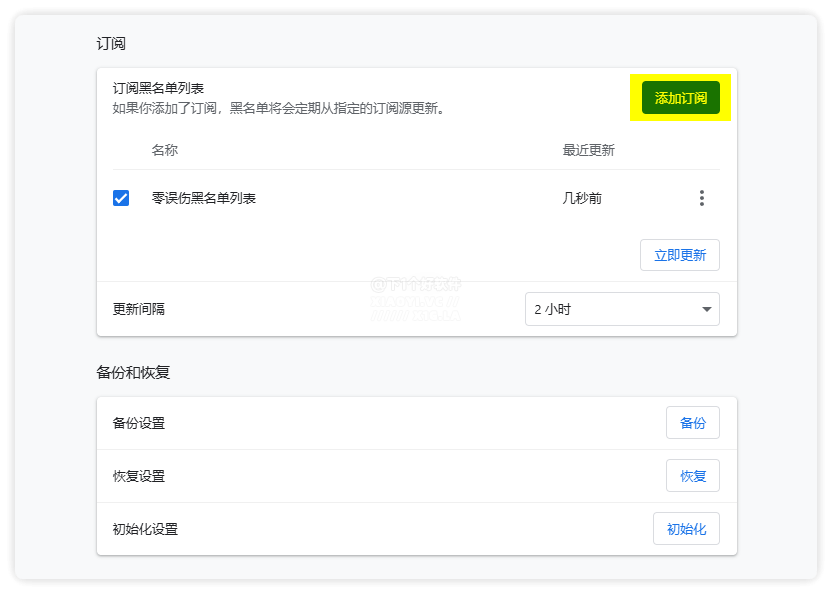Click the 名称 column header
Image resolution: width=832 pixels, height=594 pixels.
pyautogui.click(x=164, y=150)
